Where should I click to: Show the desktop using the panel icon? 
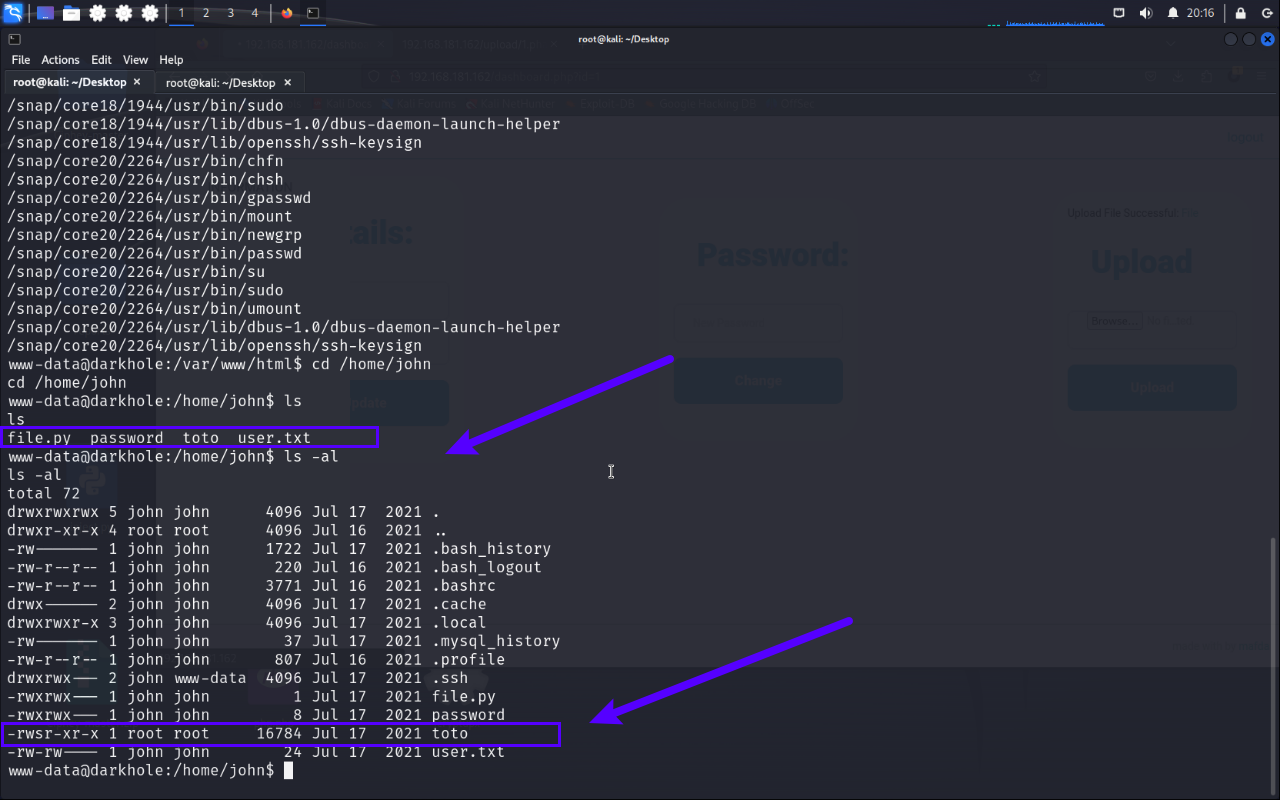[46, 13]
